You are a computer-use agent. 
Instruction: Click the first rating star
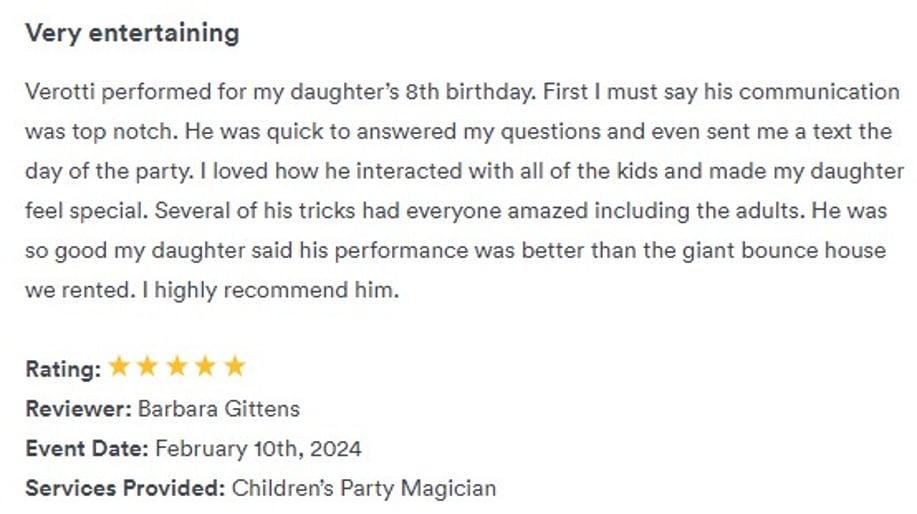(x=119, y=367)
